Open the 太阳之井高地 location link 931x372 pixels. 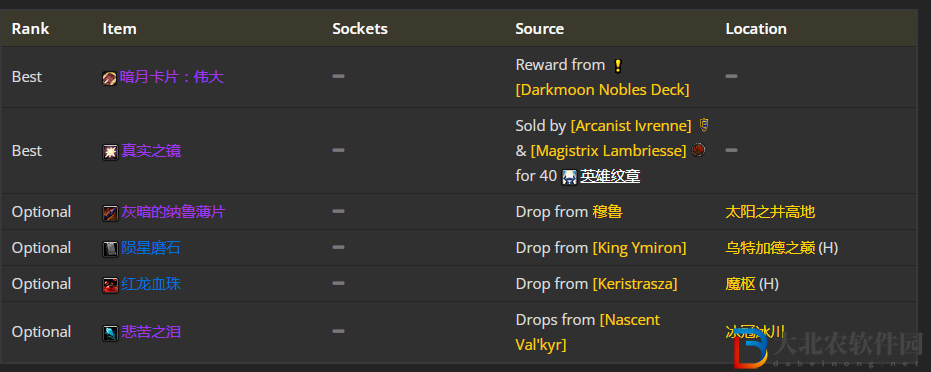pyautogui.click(x=770, y=212)
